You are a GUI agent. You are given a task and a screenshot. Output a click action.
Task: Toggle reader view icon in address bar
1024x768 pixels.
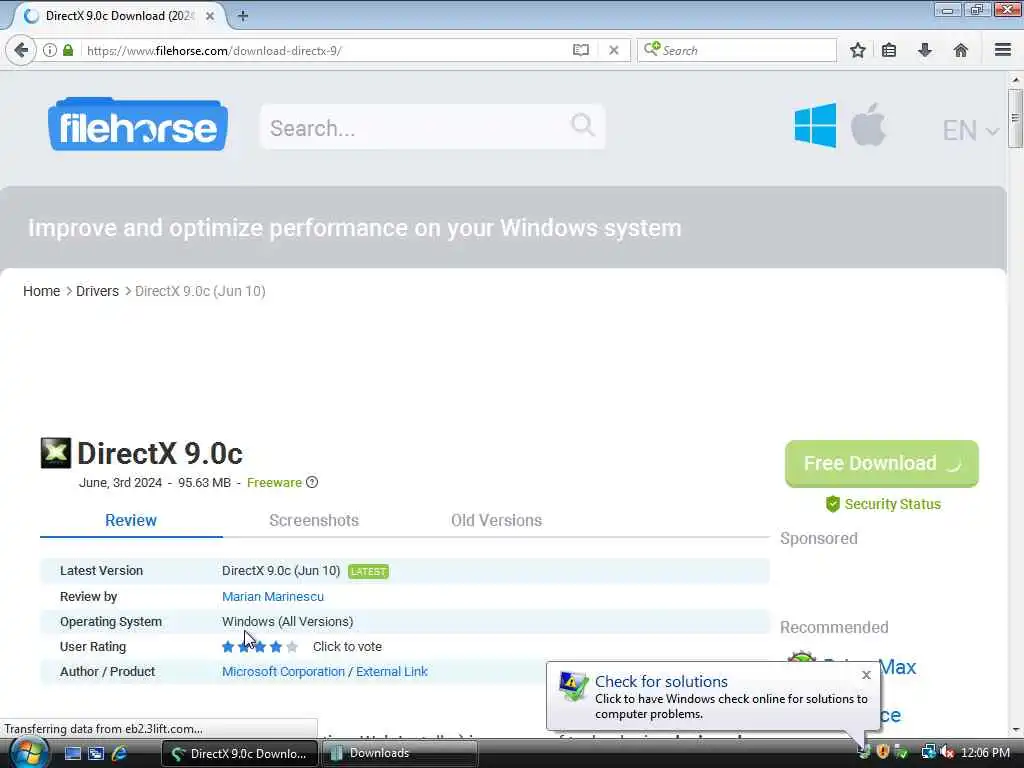[581, 50]
